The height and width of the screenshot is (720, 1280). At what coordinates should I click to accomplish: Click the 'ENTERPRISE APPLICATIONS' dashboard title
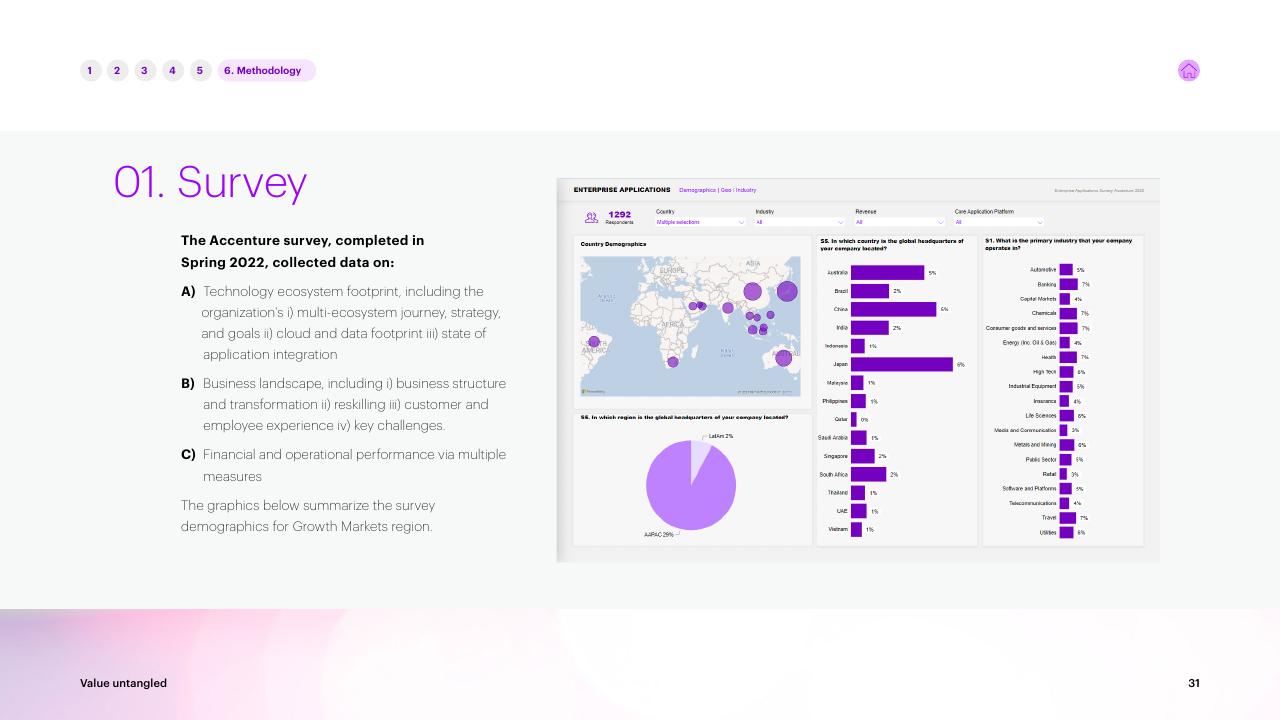click(622, 190)
